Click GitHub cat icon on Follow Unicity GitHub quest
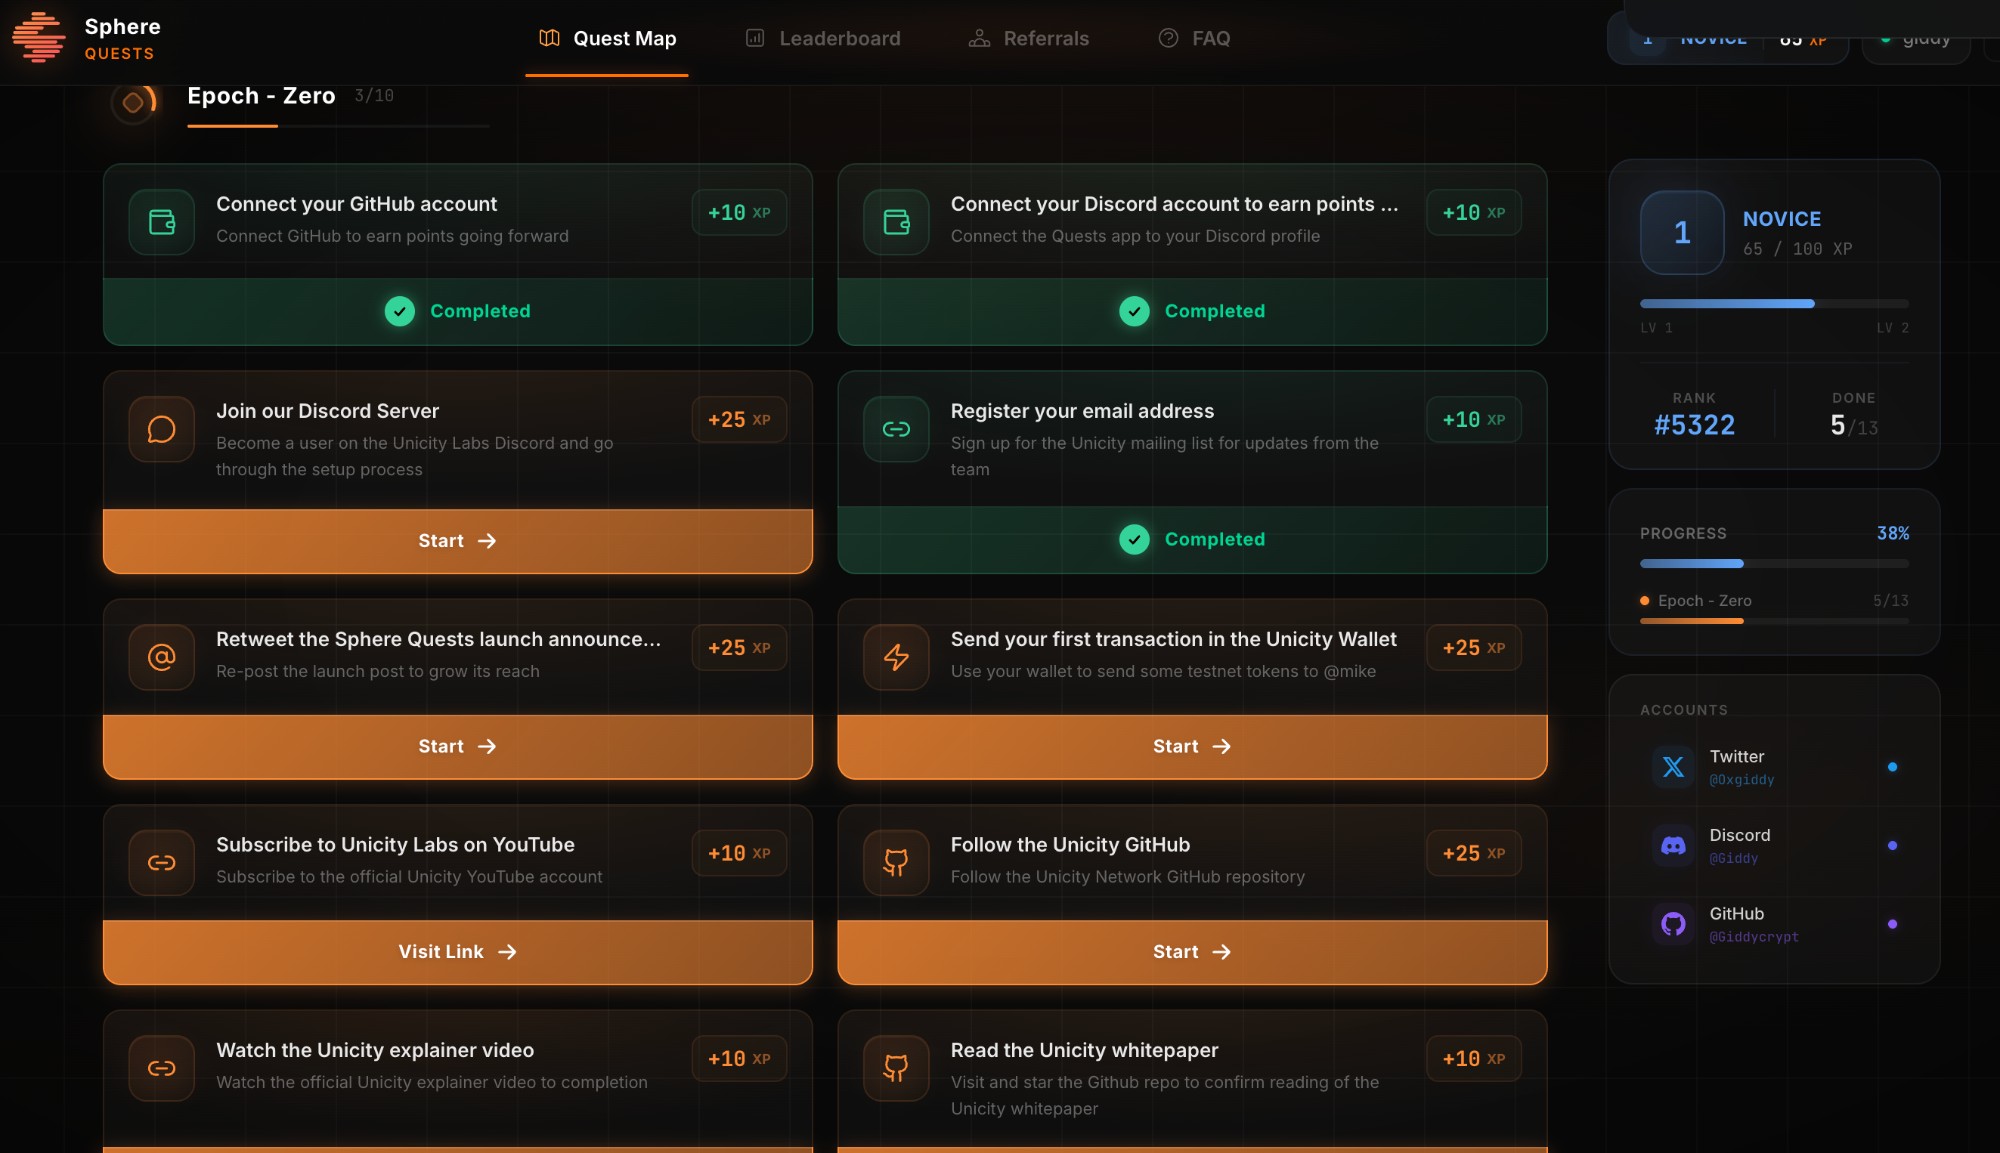 click(896, 862)
